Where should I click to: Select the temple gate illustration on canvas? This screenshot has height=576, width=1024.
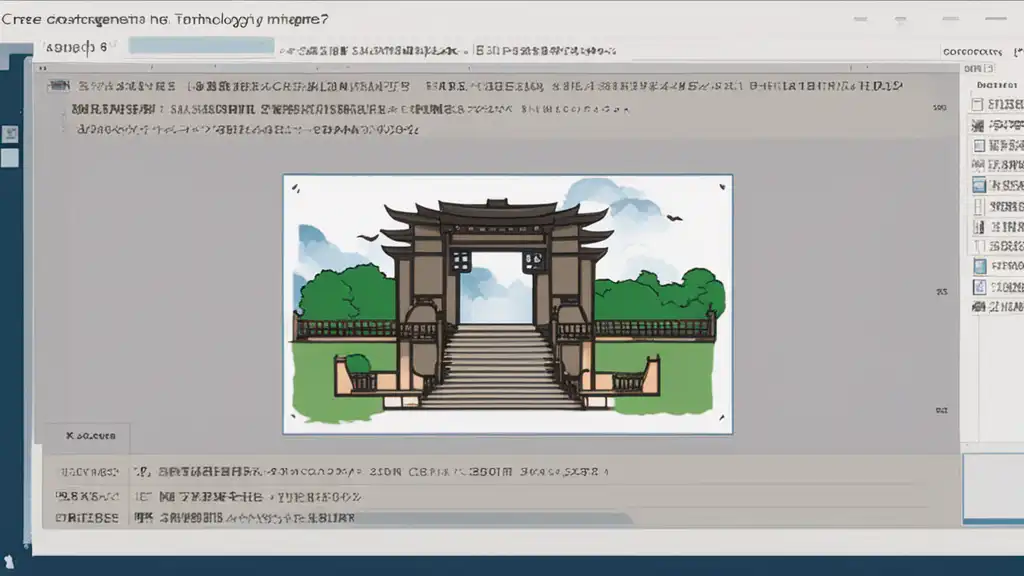click(507, 304)
